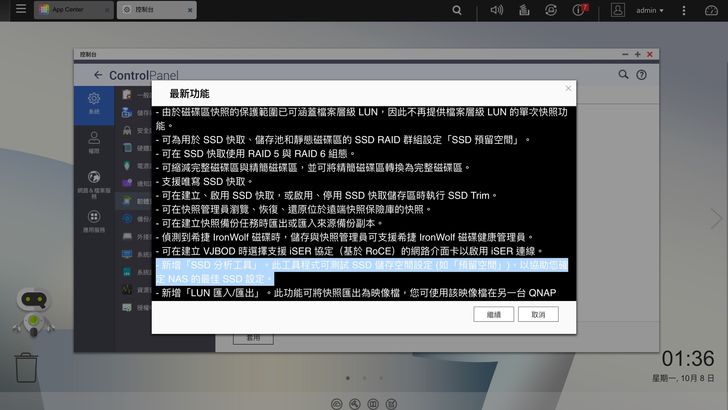Open Control Panel help question mark
This screenshot has width=728, height=410.
(x=641, y=75)
